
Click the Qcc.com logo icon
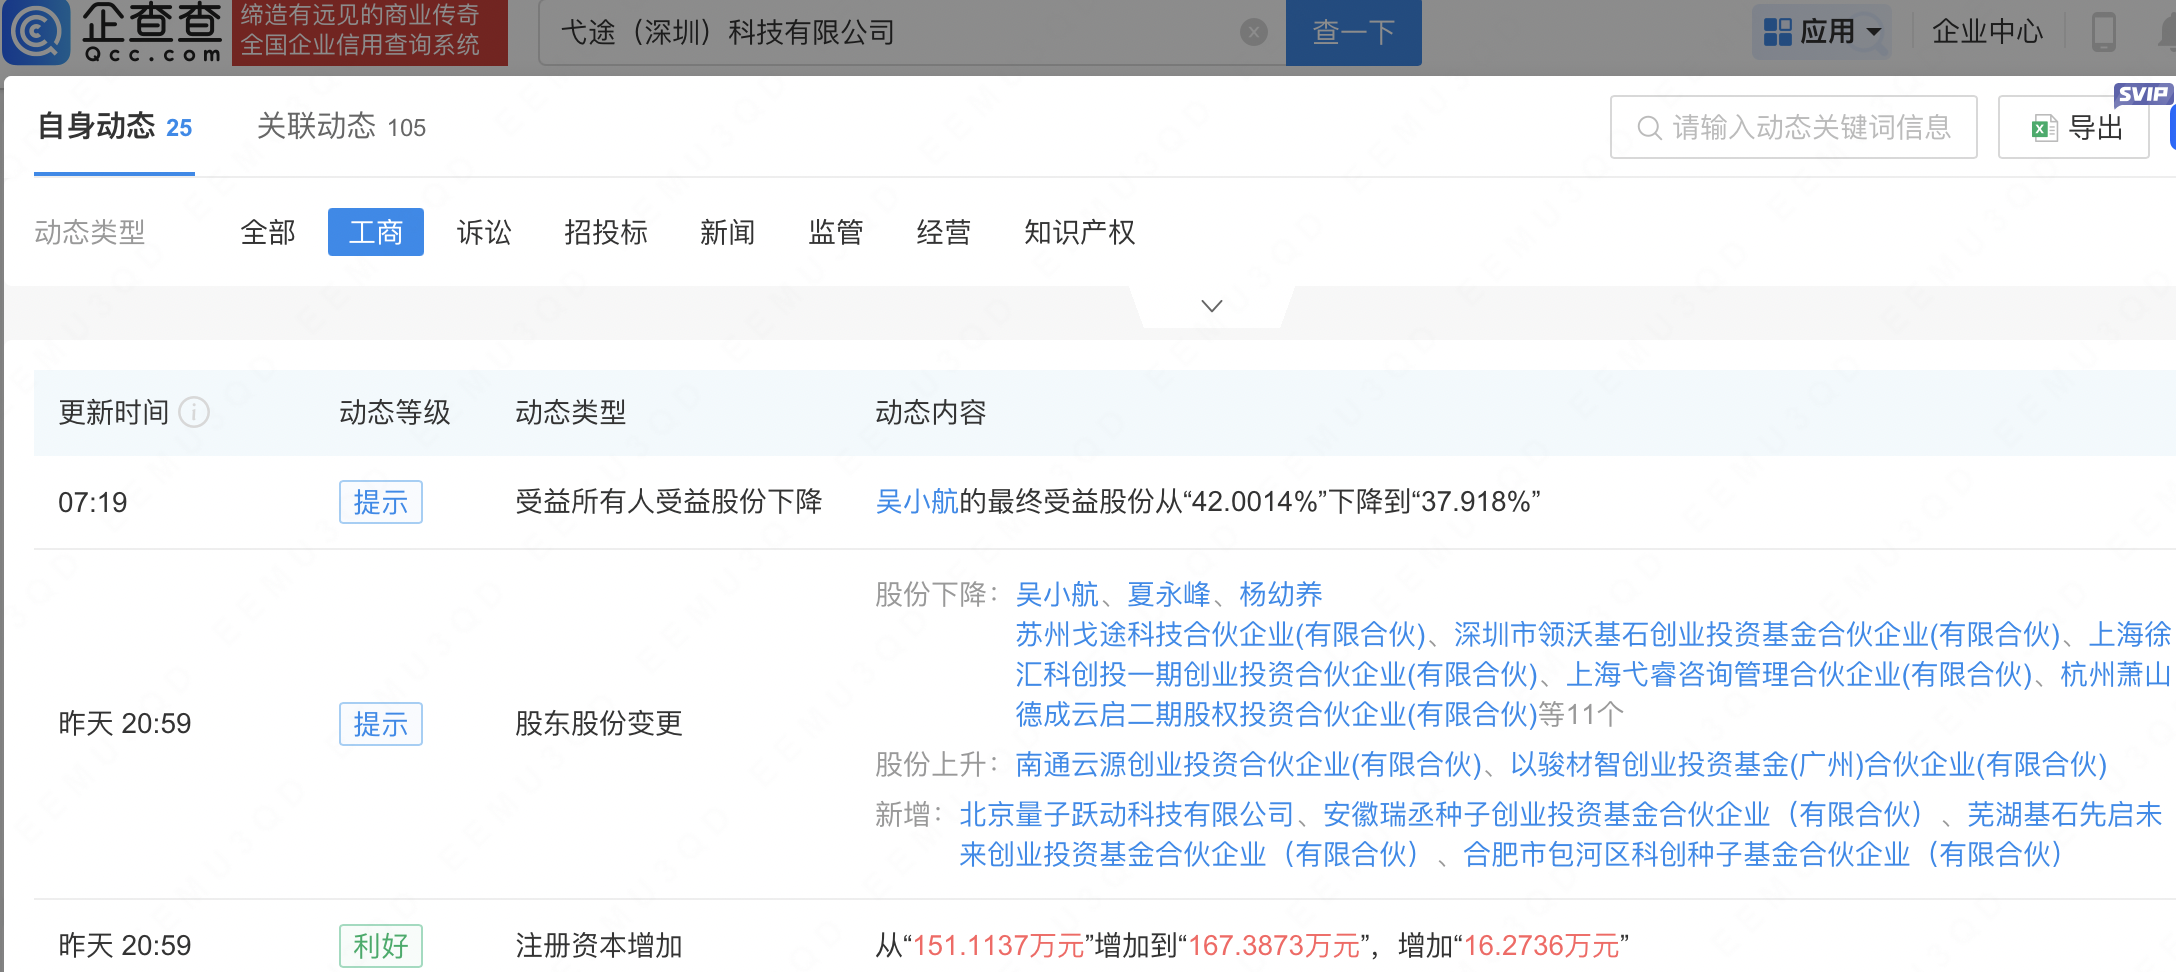[38, 31]
